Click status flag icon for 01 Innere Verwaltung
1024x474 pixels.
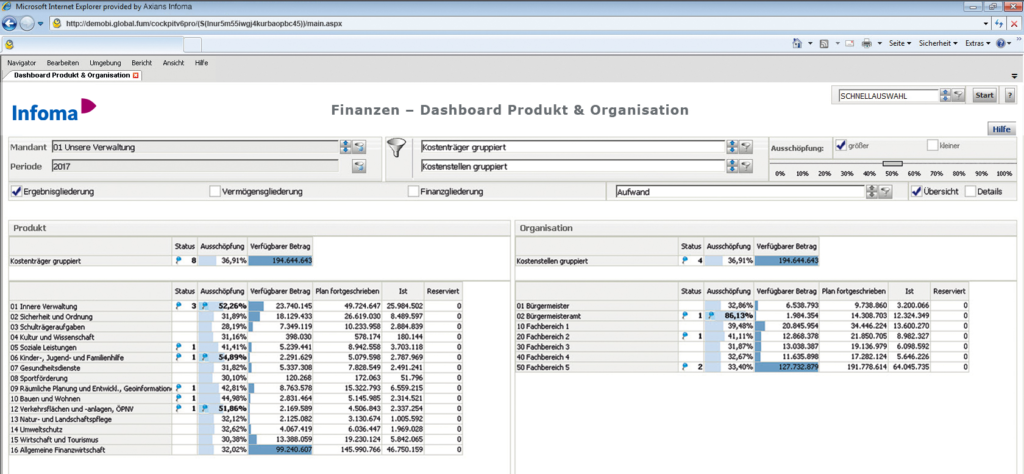pos(179,306)
